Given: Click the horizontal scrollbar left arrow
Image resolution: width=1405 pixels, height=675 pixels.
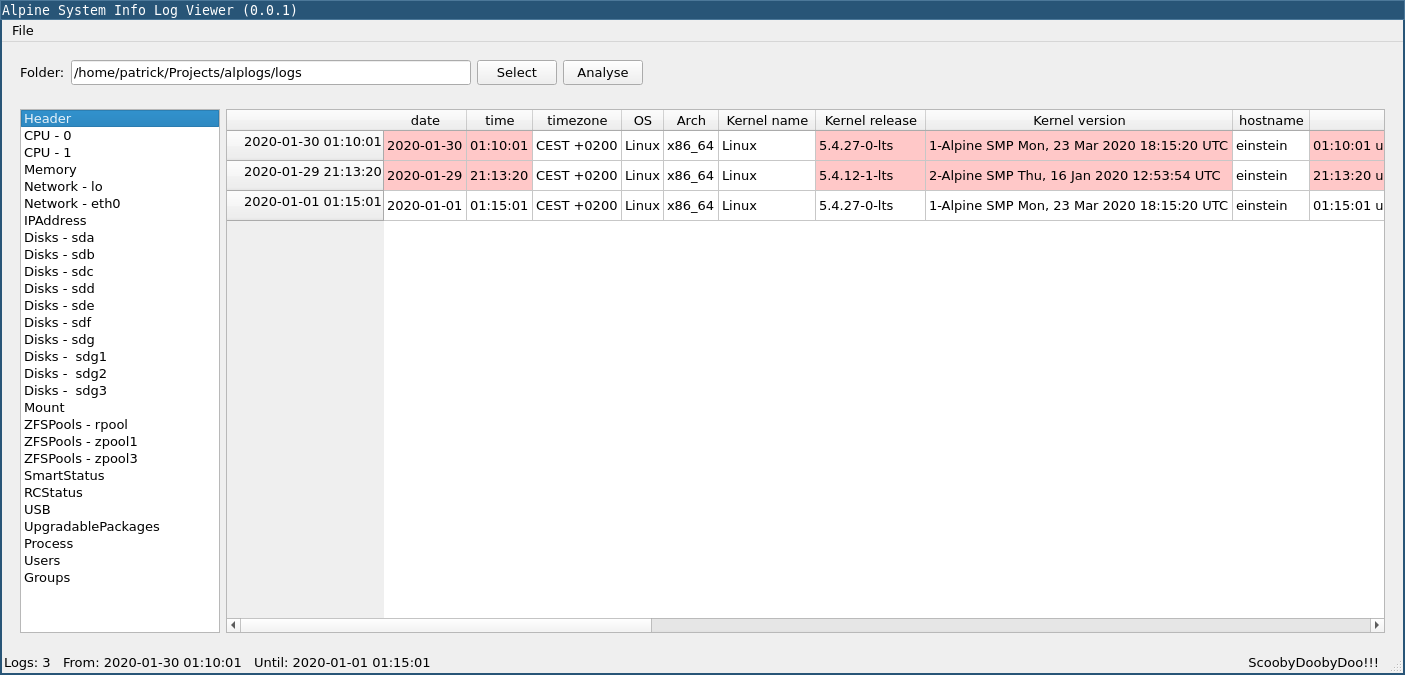Looking at the screenshot, I should point(234,625).
